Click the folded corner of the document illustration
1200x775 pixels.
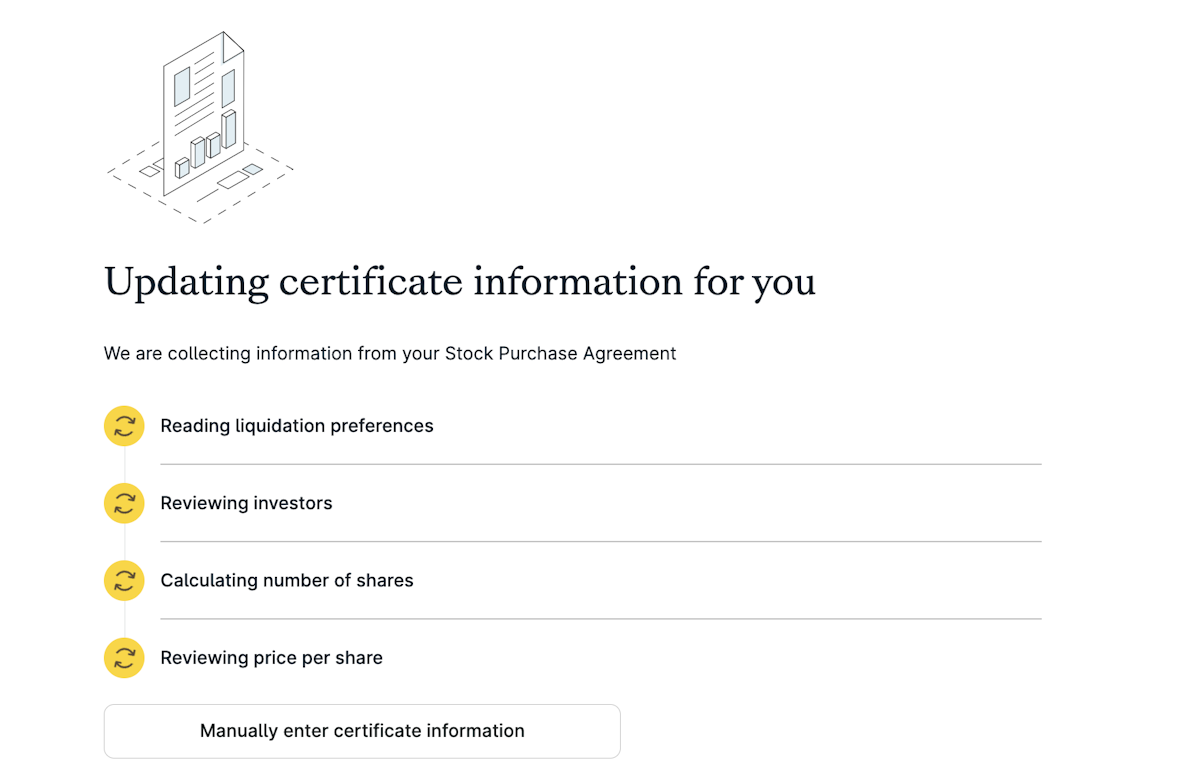[232, 45]
